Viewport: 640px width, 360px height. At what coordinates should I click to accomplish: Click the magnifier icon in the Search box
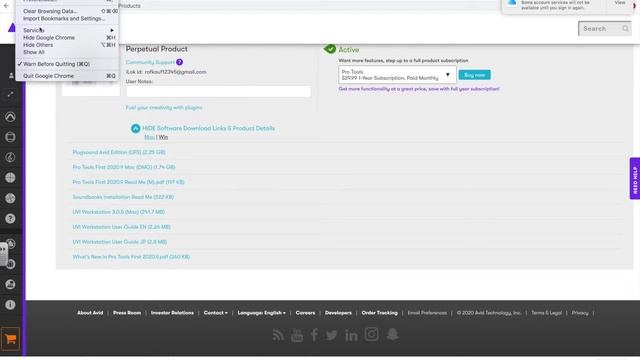point(625,29)
